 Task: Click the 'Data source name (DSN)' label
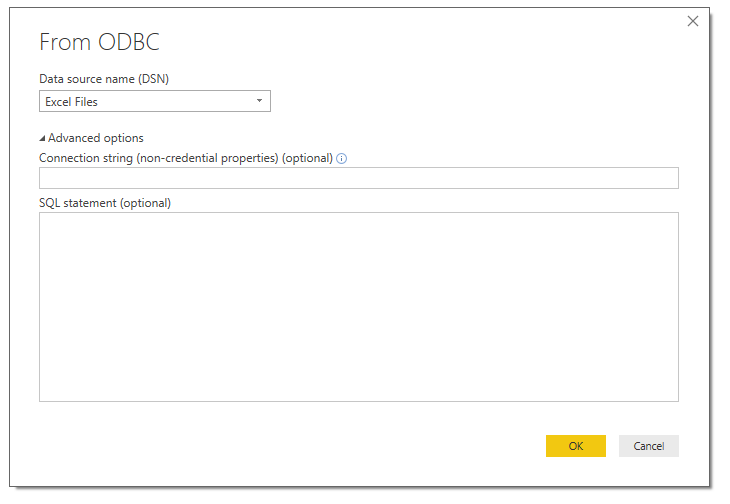(x=104, y=79)
